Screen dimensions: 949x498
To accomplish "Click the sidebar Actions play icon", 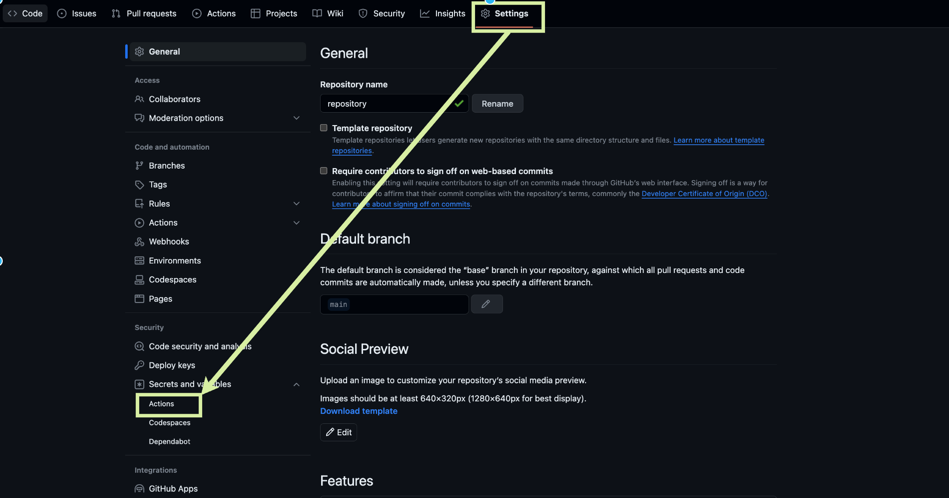I will tap(139, 223).
